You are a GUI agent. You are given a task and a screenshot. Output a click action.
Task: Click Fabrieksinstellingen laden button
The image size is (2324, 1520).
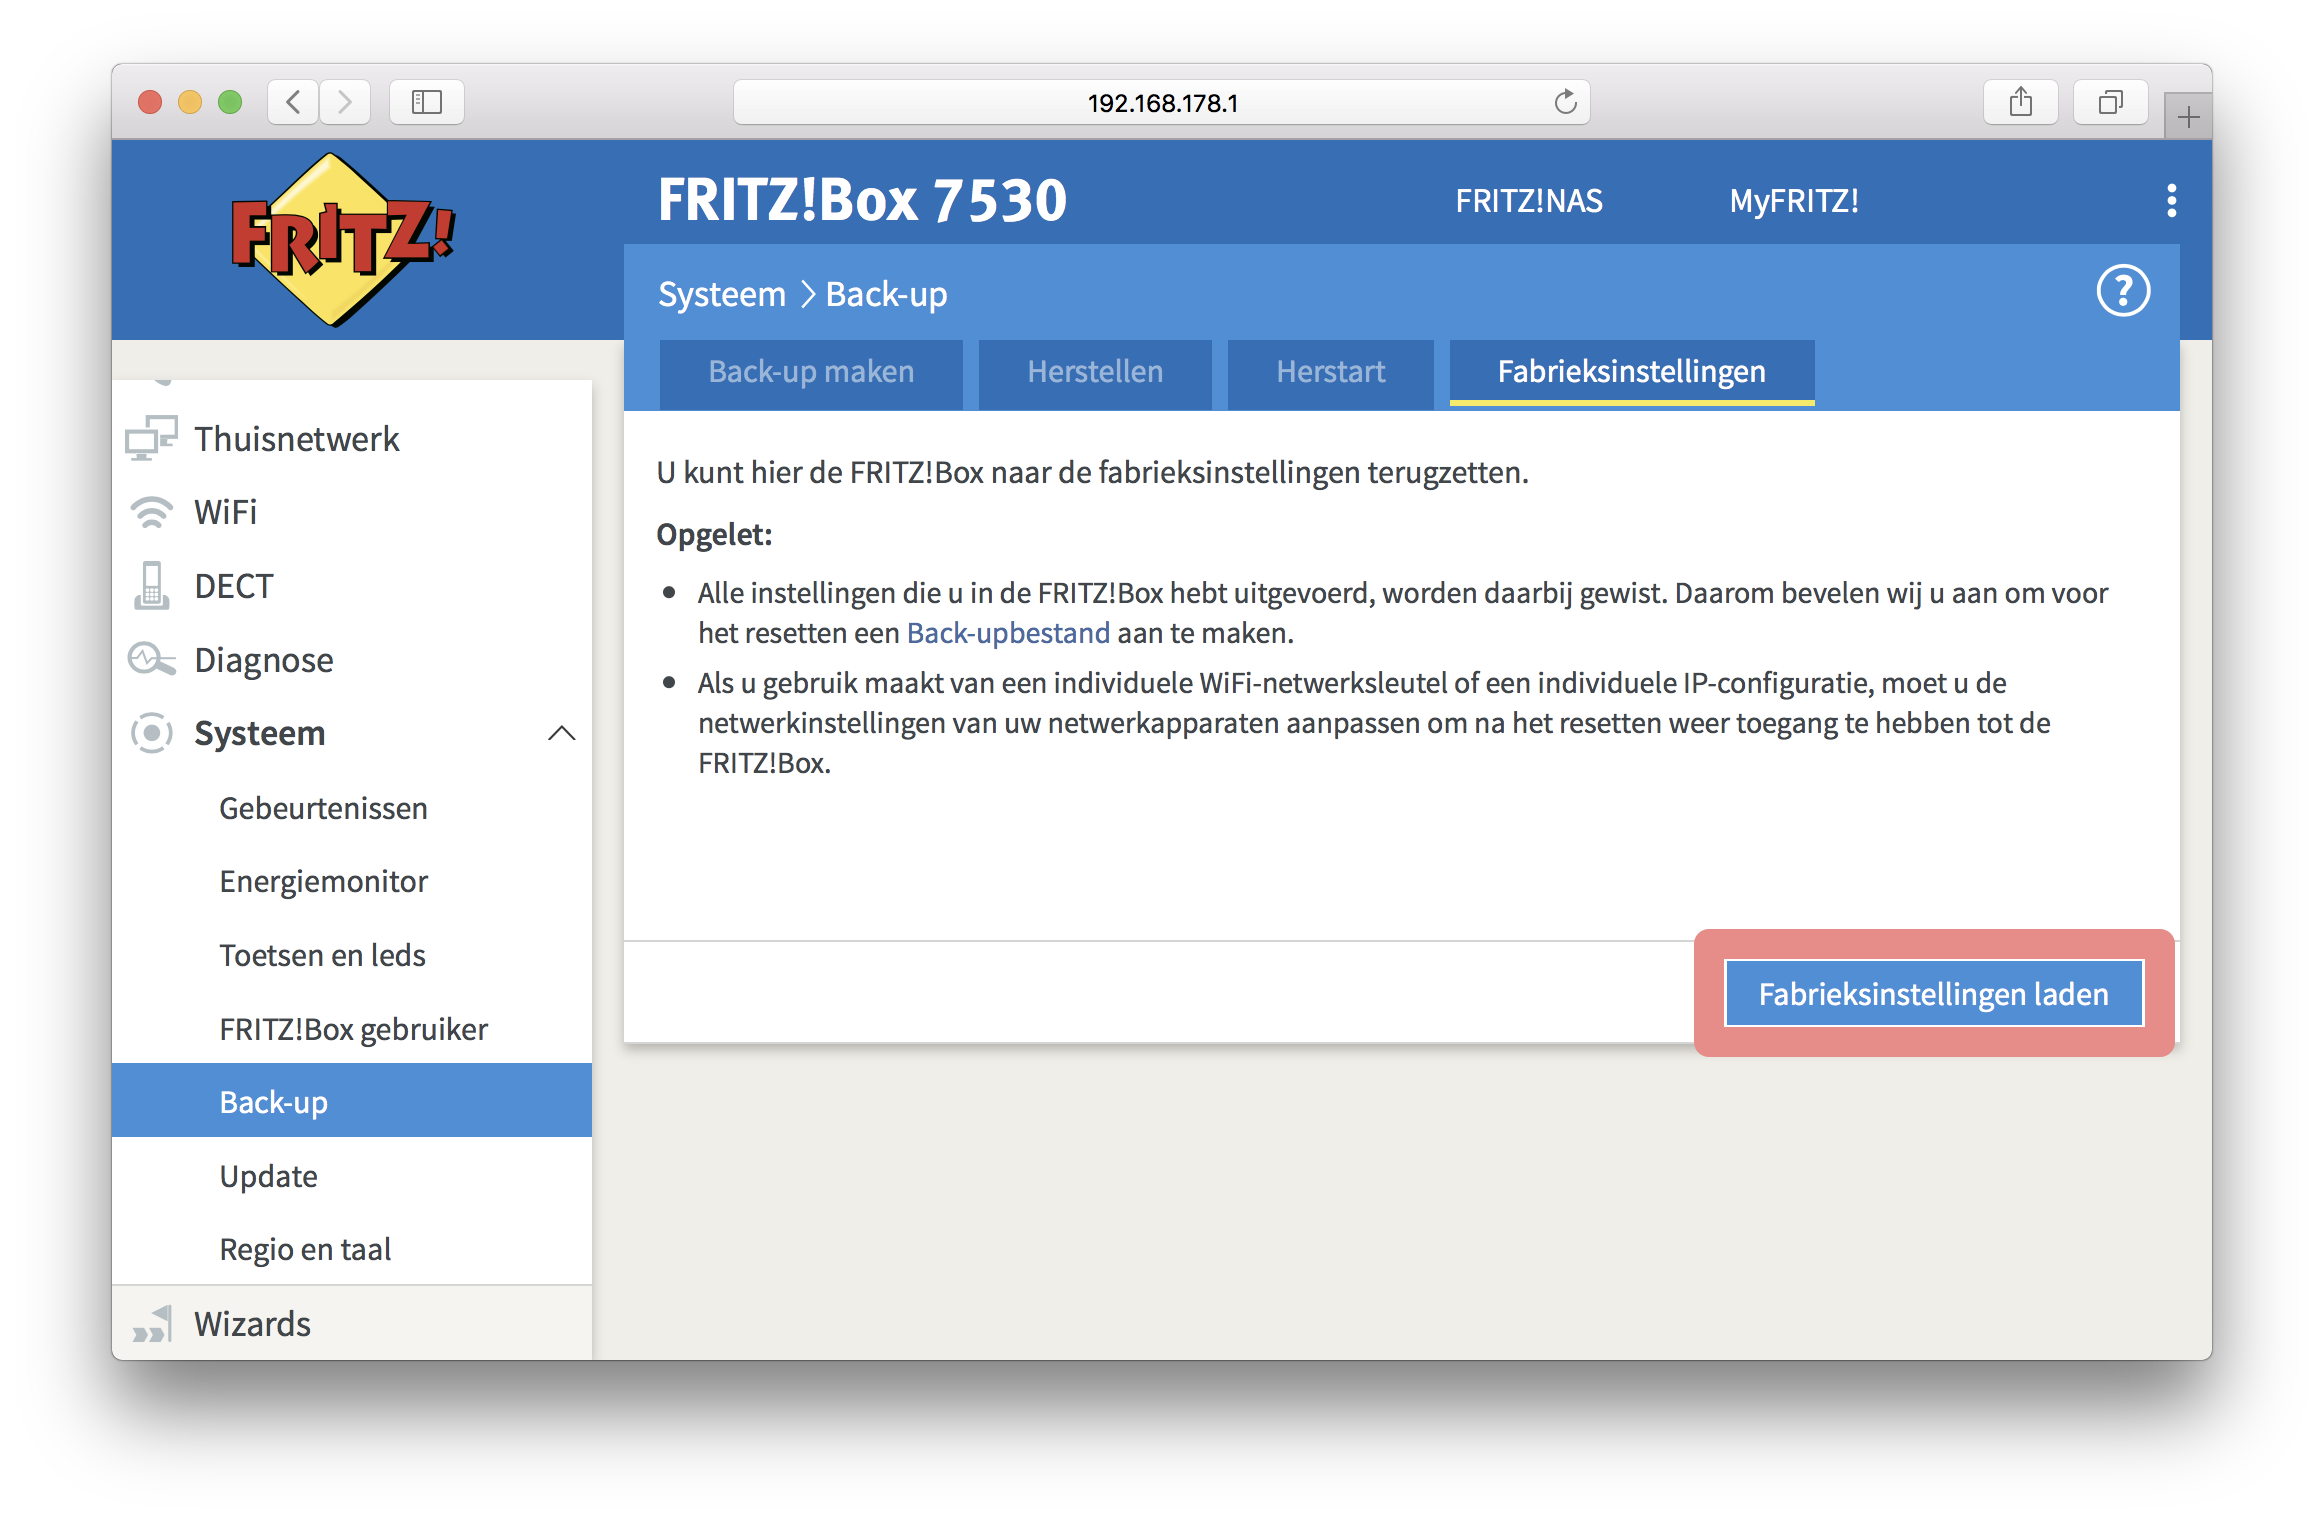[1933, 993]
